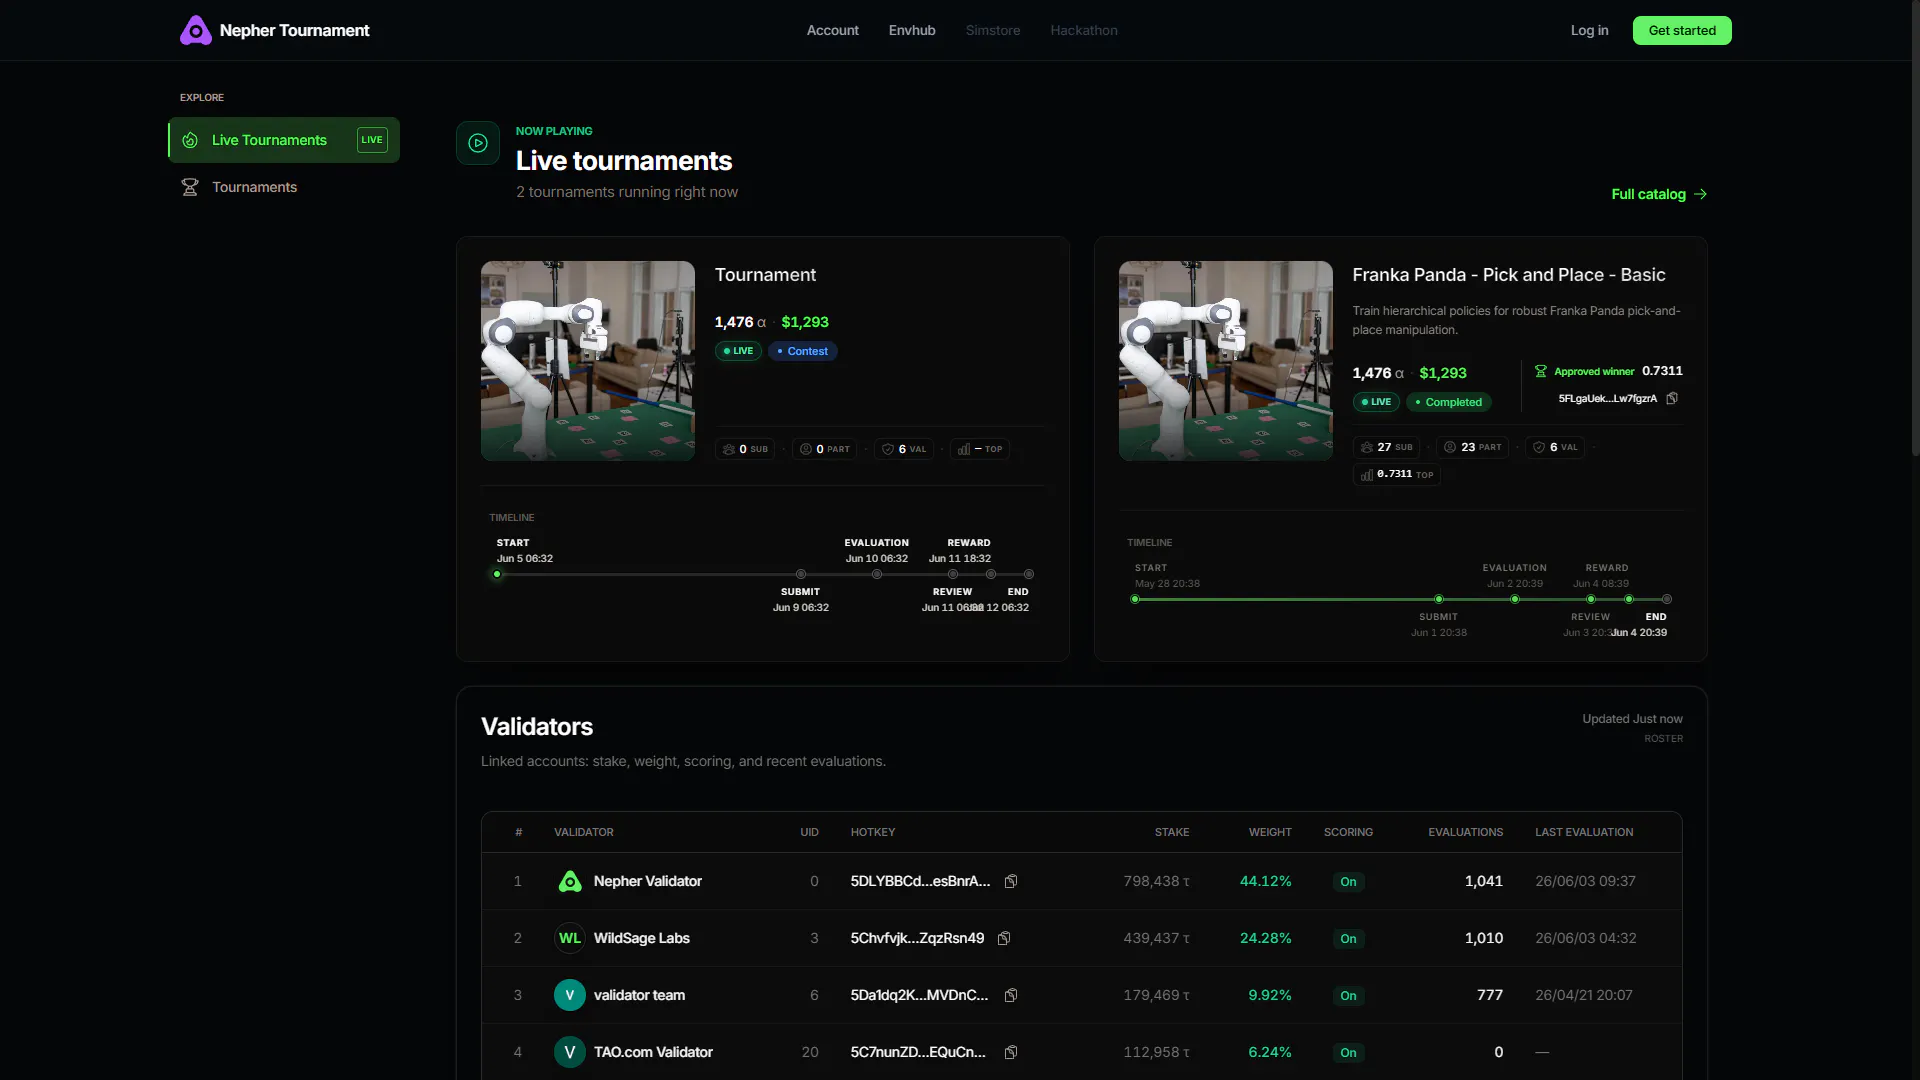Click the Completed badge on Franka Panda card
The width and height of the screenshot is (1920, 1080).
tap(1449, 402)
